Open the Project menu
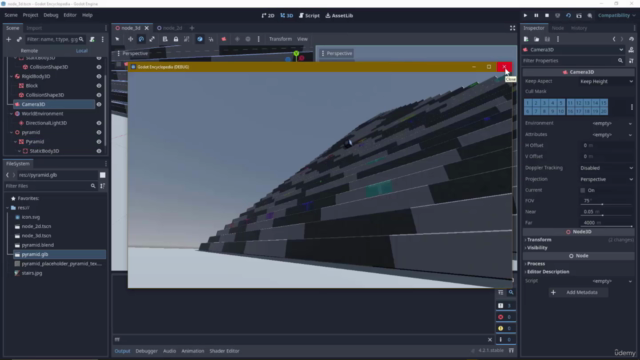 click(x=30, y=15)
